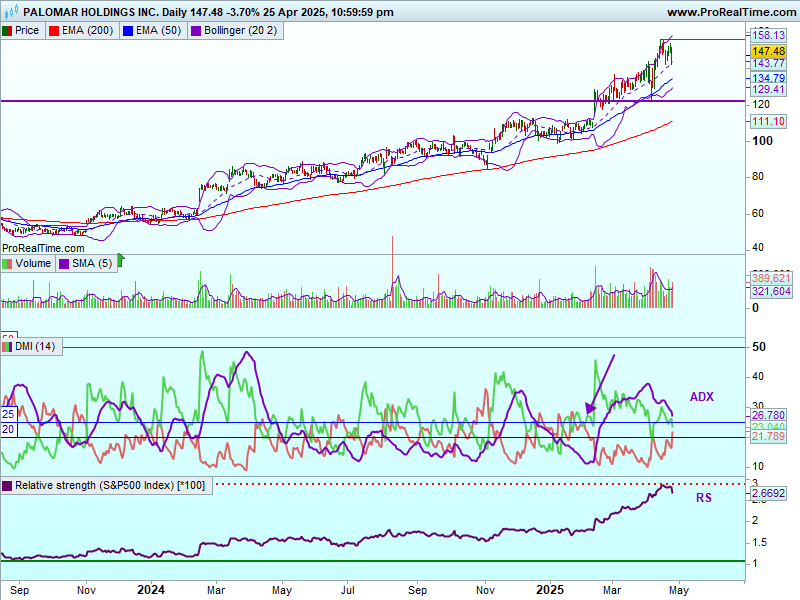Click the 2025 marker on the time axis
Screen dimensions: 800x600
(x=550, y=591)
